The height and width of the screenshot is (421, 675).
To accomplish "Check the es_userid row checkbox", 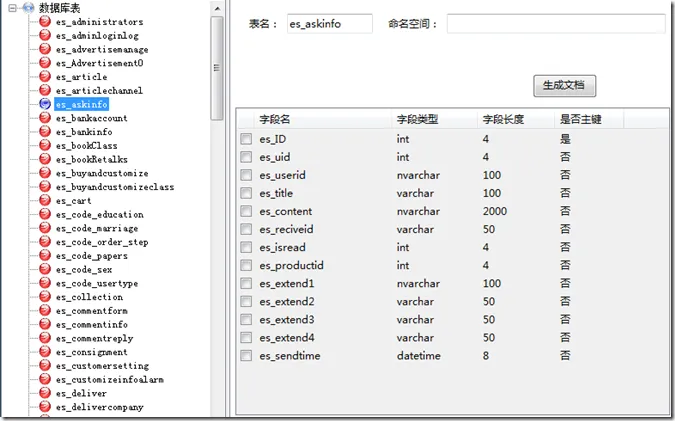I will click(246, 175).
